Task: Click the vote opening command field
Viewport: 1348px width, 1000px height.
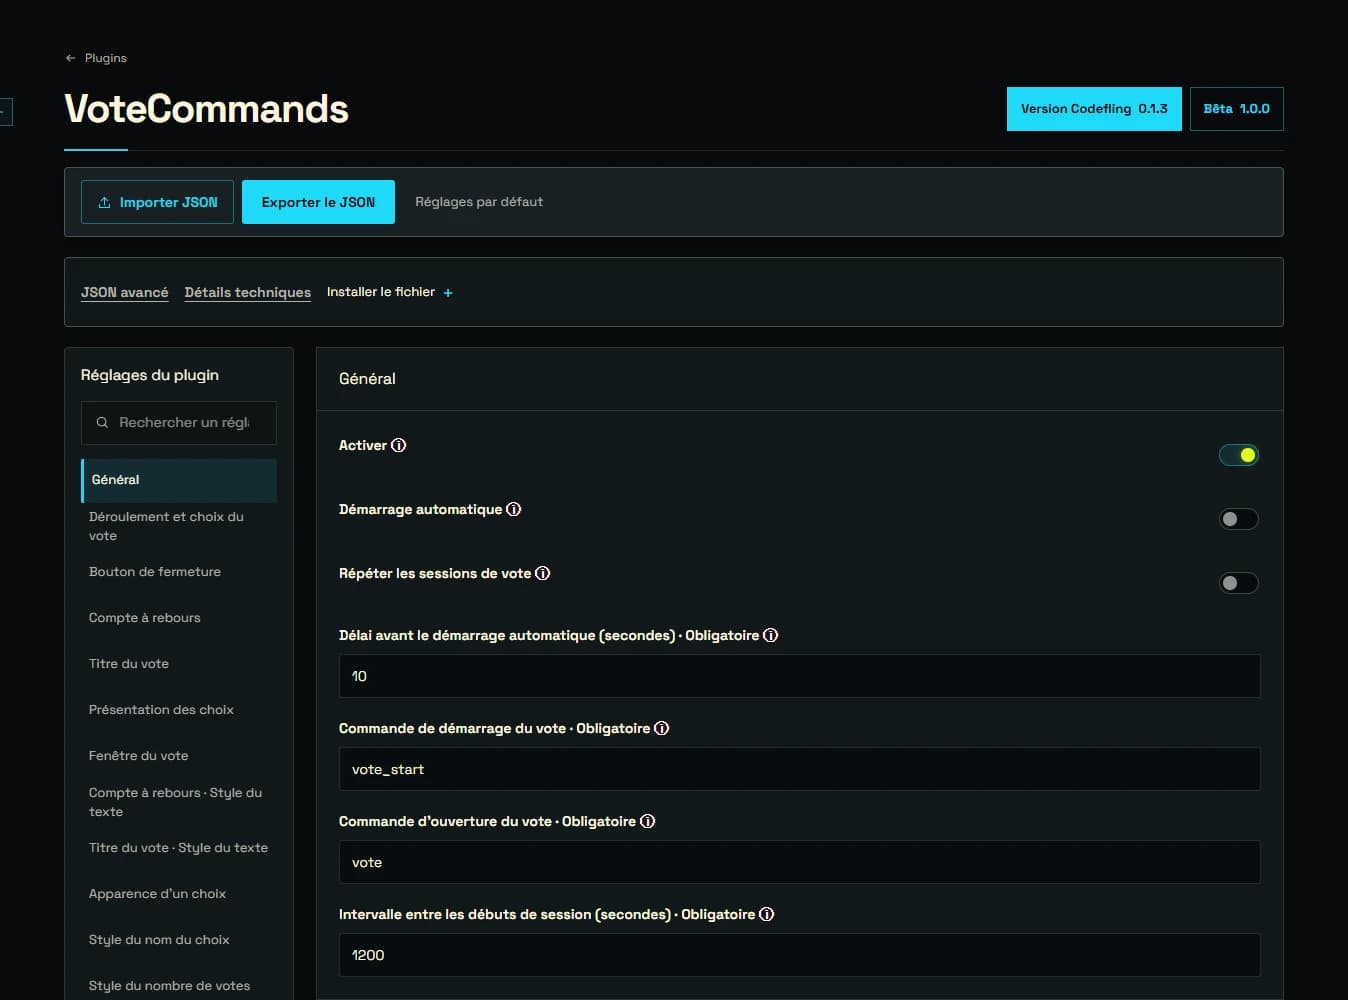Action: click(x=800, y=862)
